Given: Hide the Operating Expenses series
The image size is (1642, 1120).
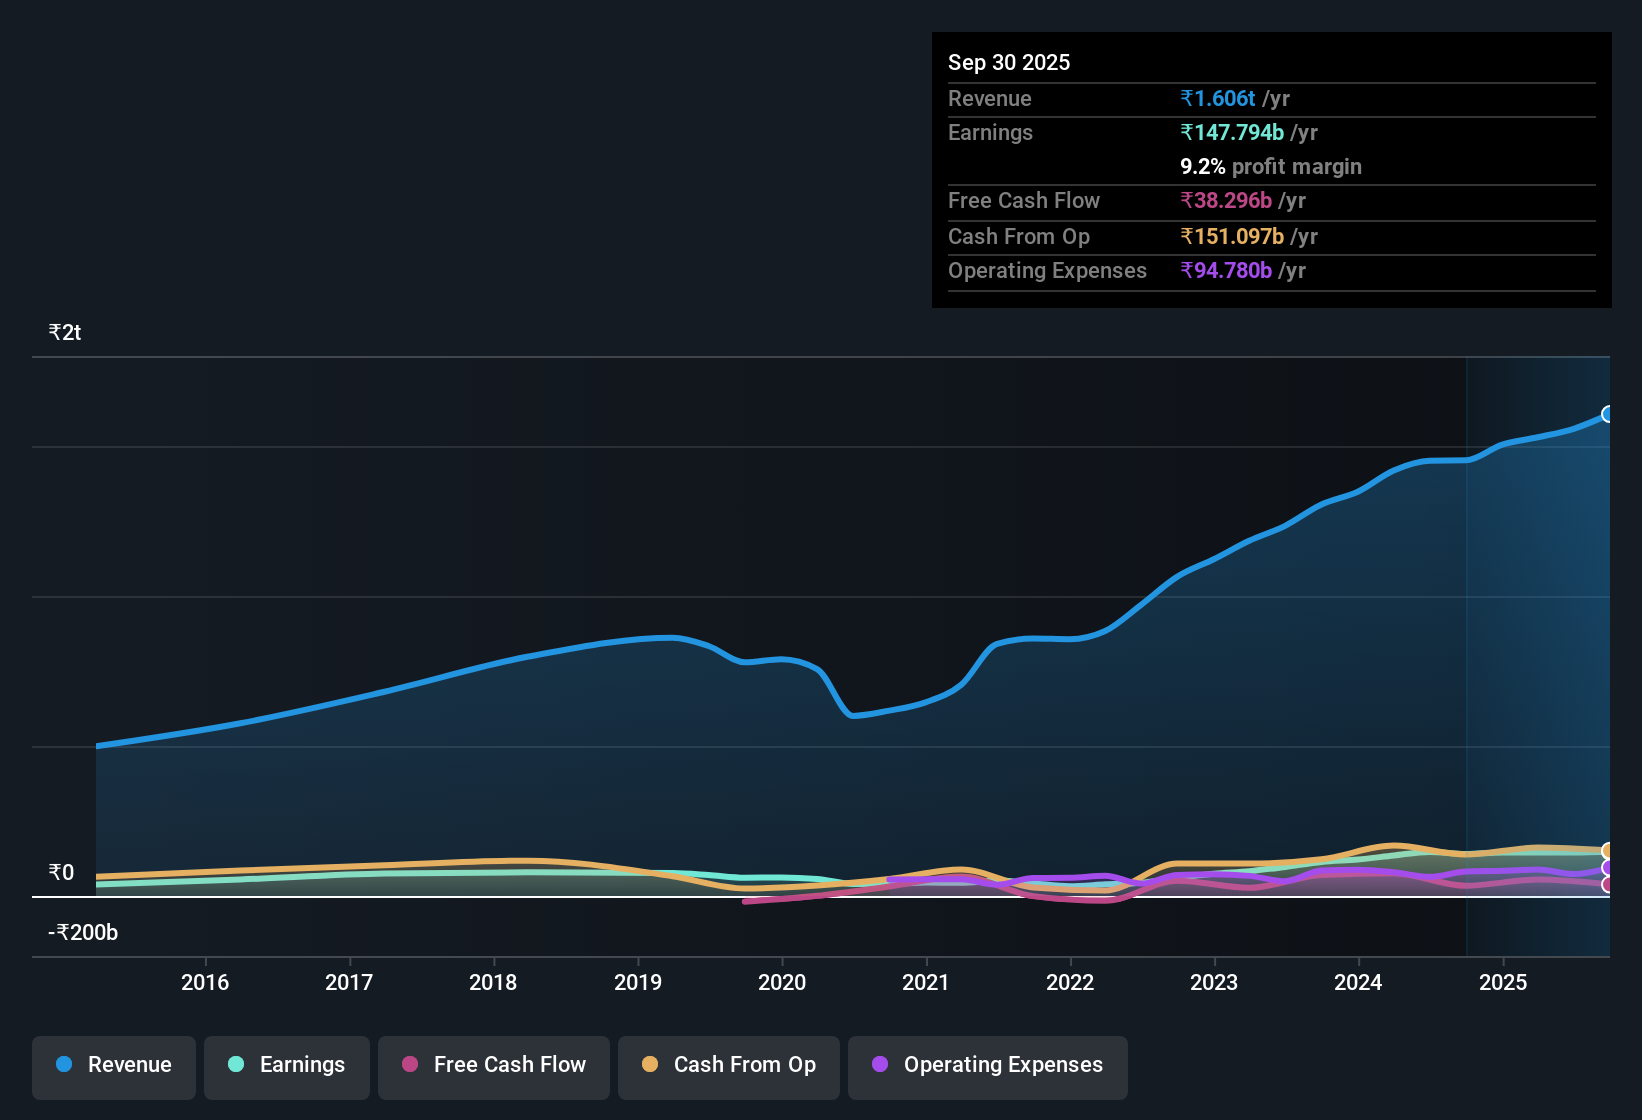Looking at the screenshot, I should point(987,1066).
